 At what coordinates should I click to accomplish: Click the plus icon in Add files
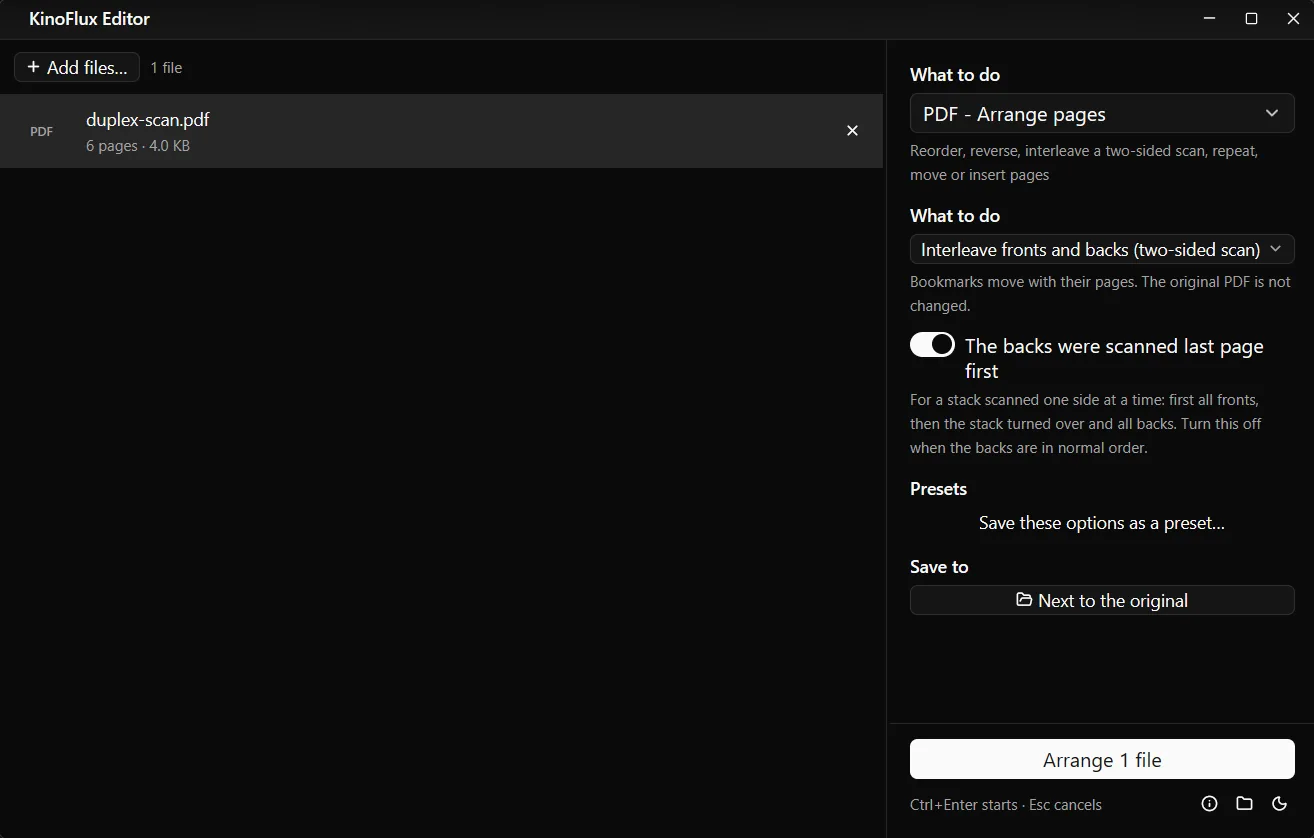click(x=33, y=67)
